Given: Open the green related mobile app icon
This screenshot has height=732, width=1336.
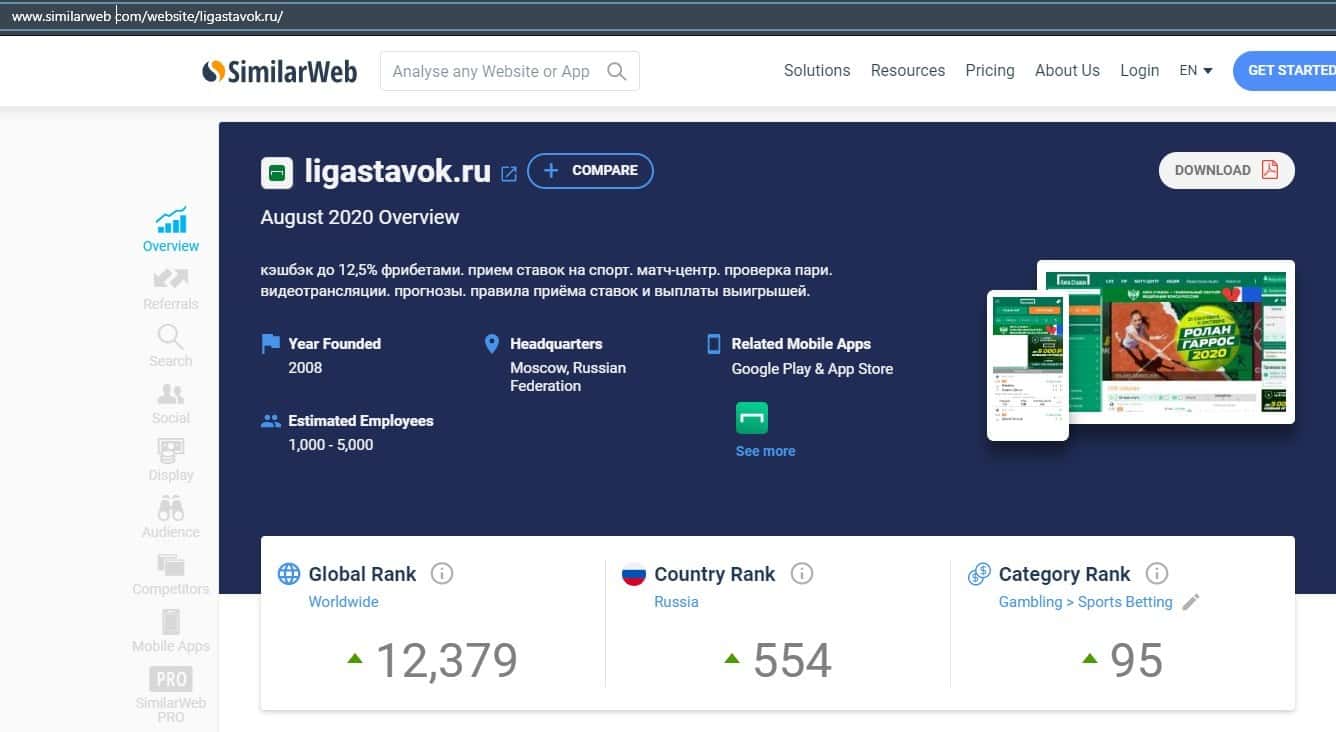Looking at the screenshot, I should (752, 418).
